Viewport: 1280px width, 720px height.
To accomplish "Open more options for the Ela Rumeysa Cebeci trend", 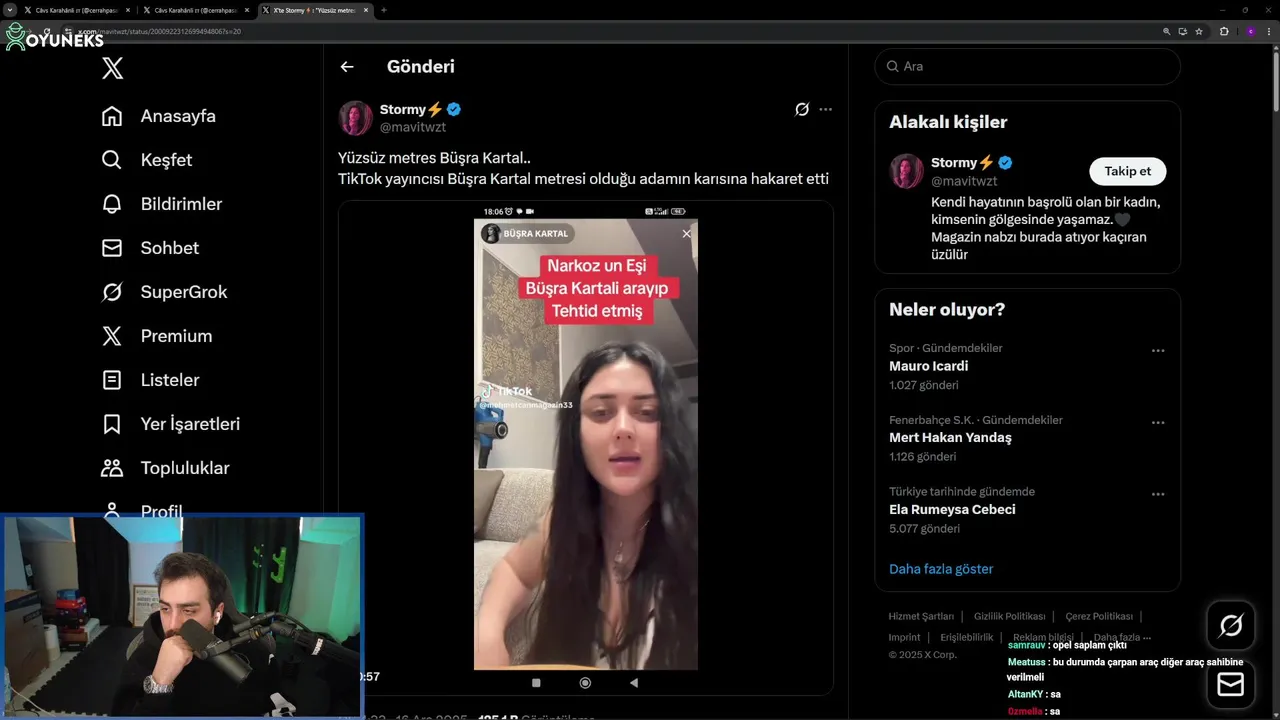I will [1158, 494].
